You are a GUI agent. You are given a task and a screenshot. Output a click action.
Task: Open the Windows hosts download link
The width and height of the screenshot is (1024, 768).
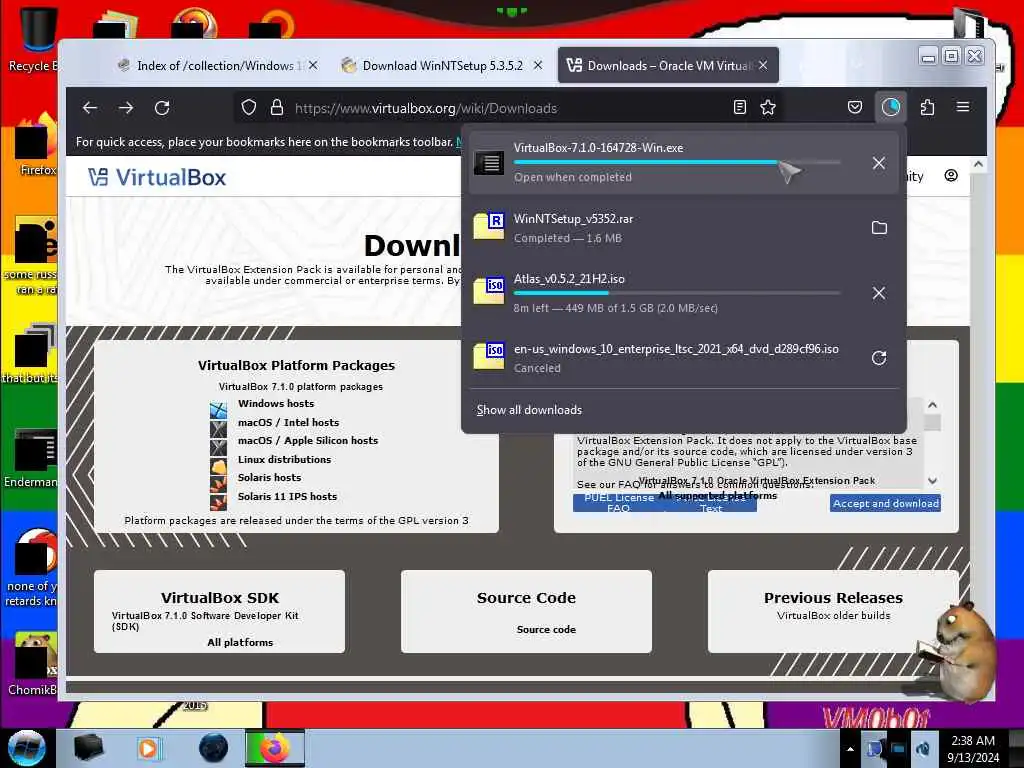pos(276,404)
